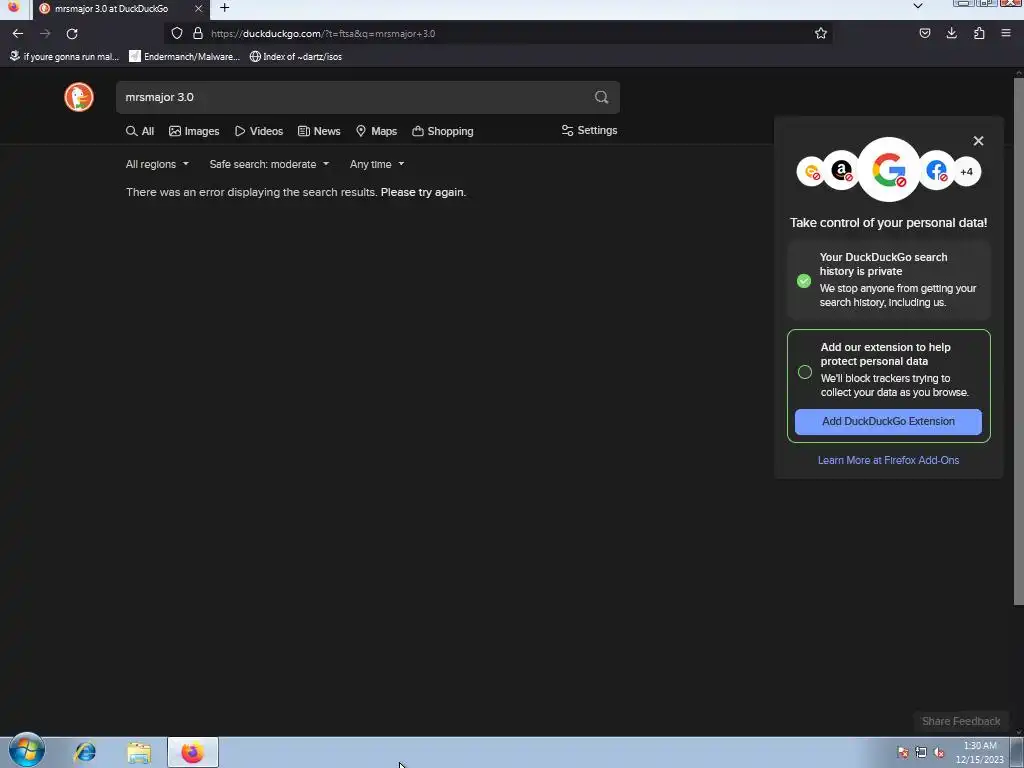Open the Endermanch/Malware bookmark
This screenshot has width=1024, height=768.
(185, 57)
